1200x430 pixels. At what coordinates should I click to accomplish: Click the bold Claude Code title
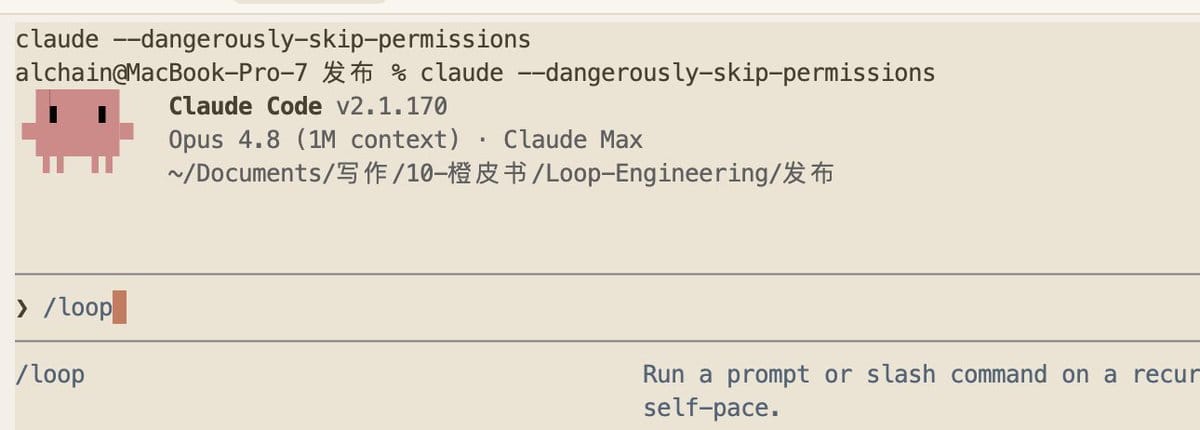(x=245, y=106)
